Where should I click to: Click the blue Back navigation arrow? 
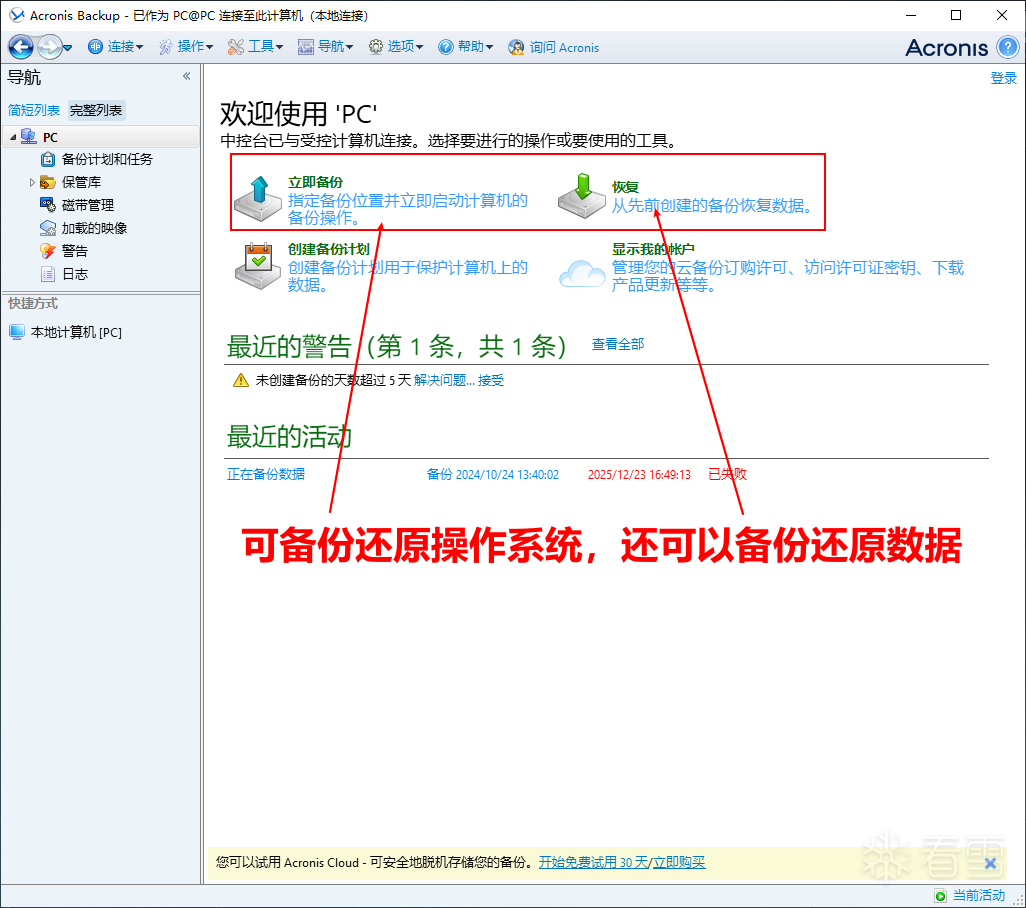tap(21, 47)
